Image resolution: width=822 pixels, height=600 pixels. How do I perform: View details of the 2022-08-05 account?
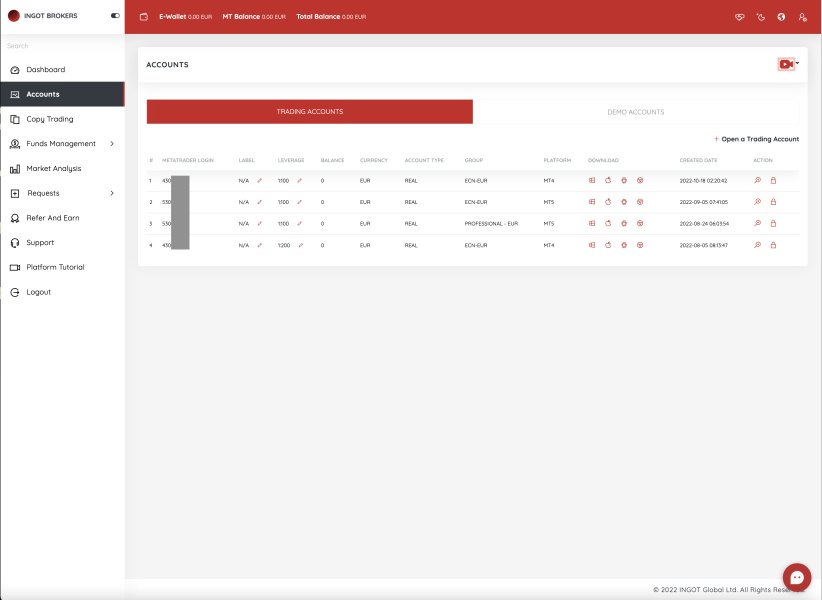pos(758,245)
